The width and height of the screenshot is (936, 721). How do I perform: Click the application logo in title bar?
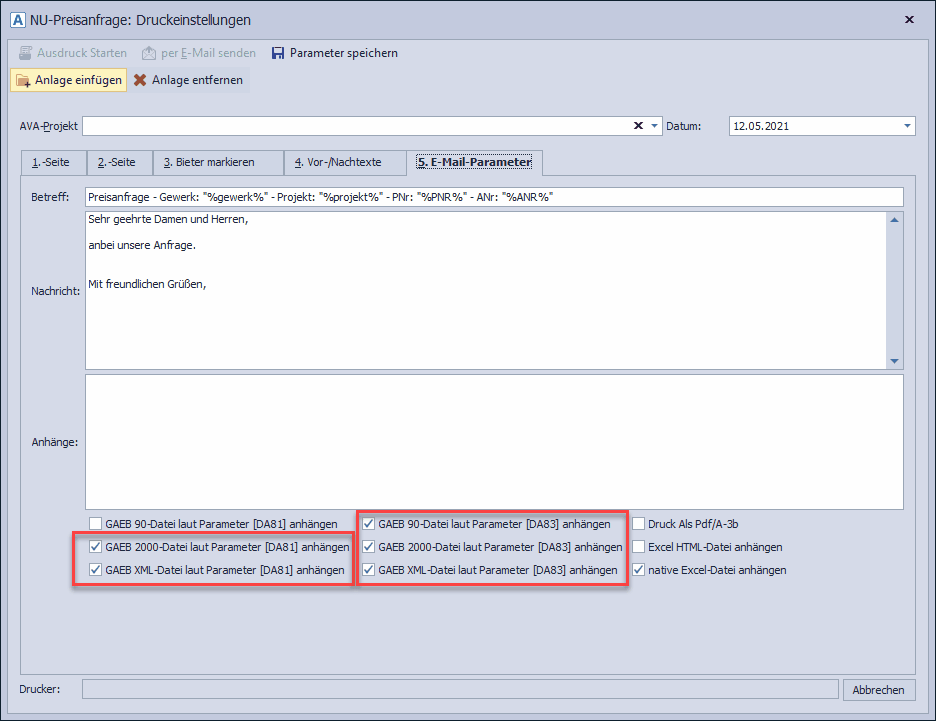click(x=17, y=19)
